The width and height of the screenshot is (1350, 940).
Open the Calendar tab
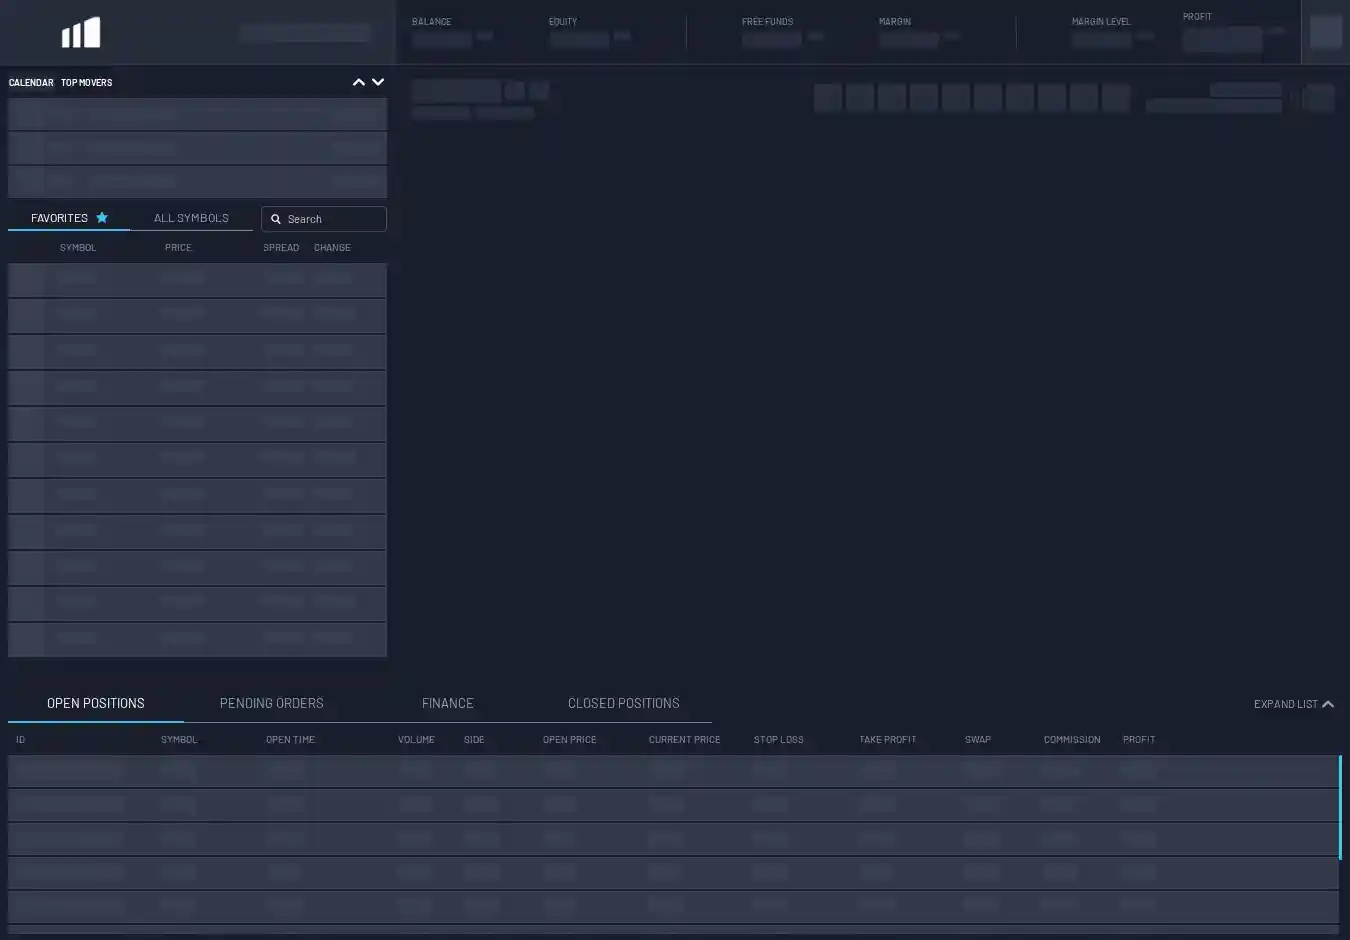31,83
